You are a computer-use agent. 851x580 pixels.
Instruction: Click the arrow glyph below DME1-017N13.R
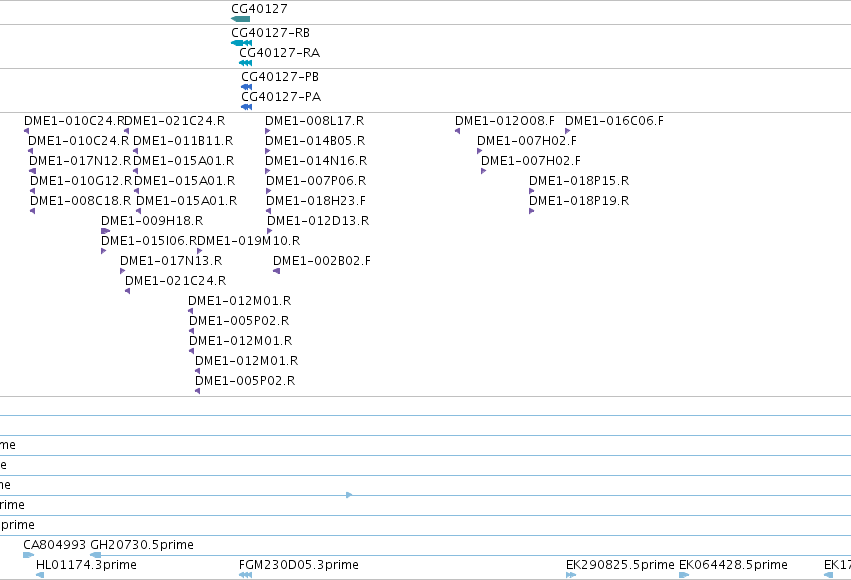(x=123, y=271)
